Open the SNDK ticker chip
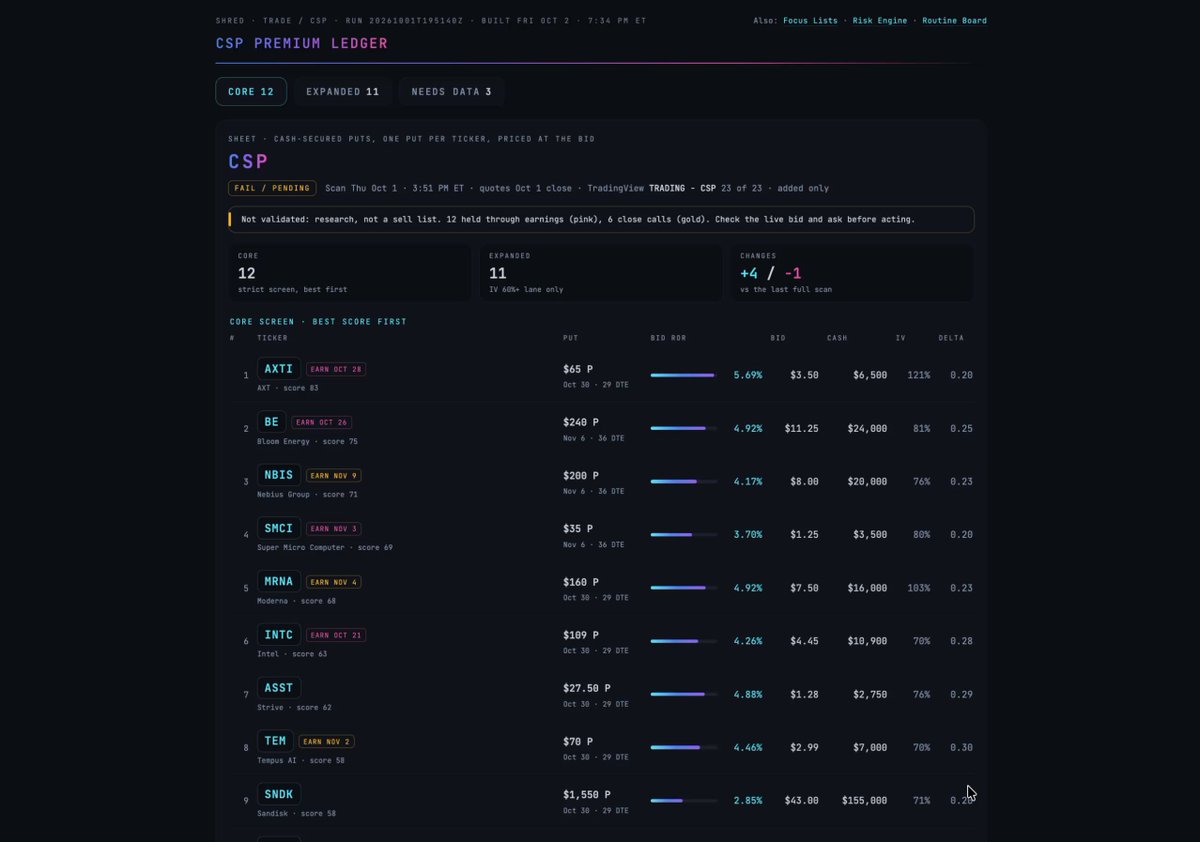The height and width of the screenshot is (842, 1200). coord(279,794)
